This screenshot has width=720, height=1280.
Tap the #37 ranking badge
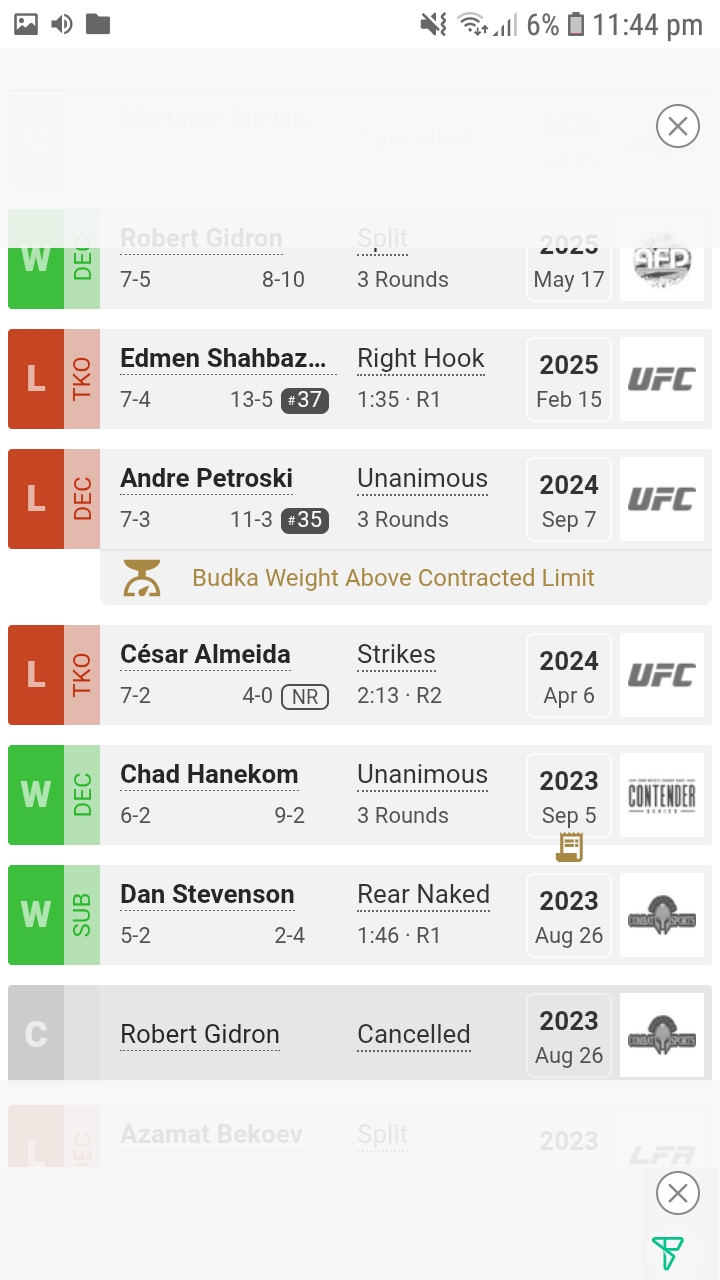tap(305, 400)
